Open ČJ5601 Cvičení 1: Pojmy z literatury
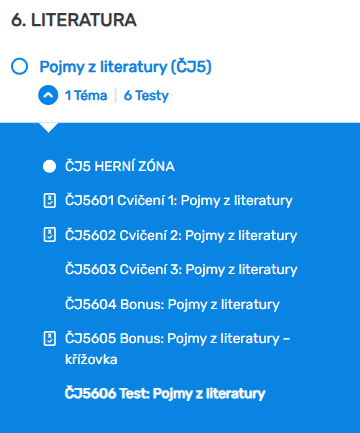360x433 pixels. [x=179, y=201]
